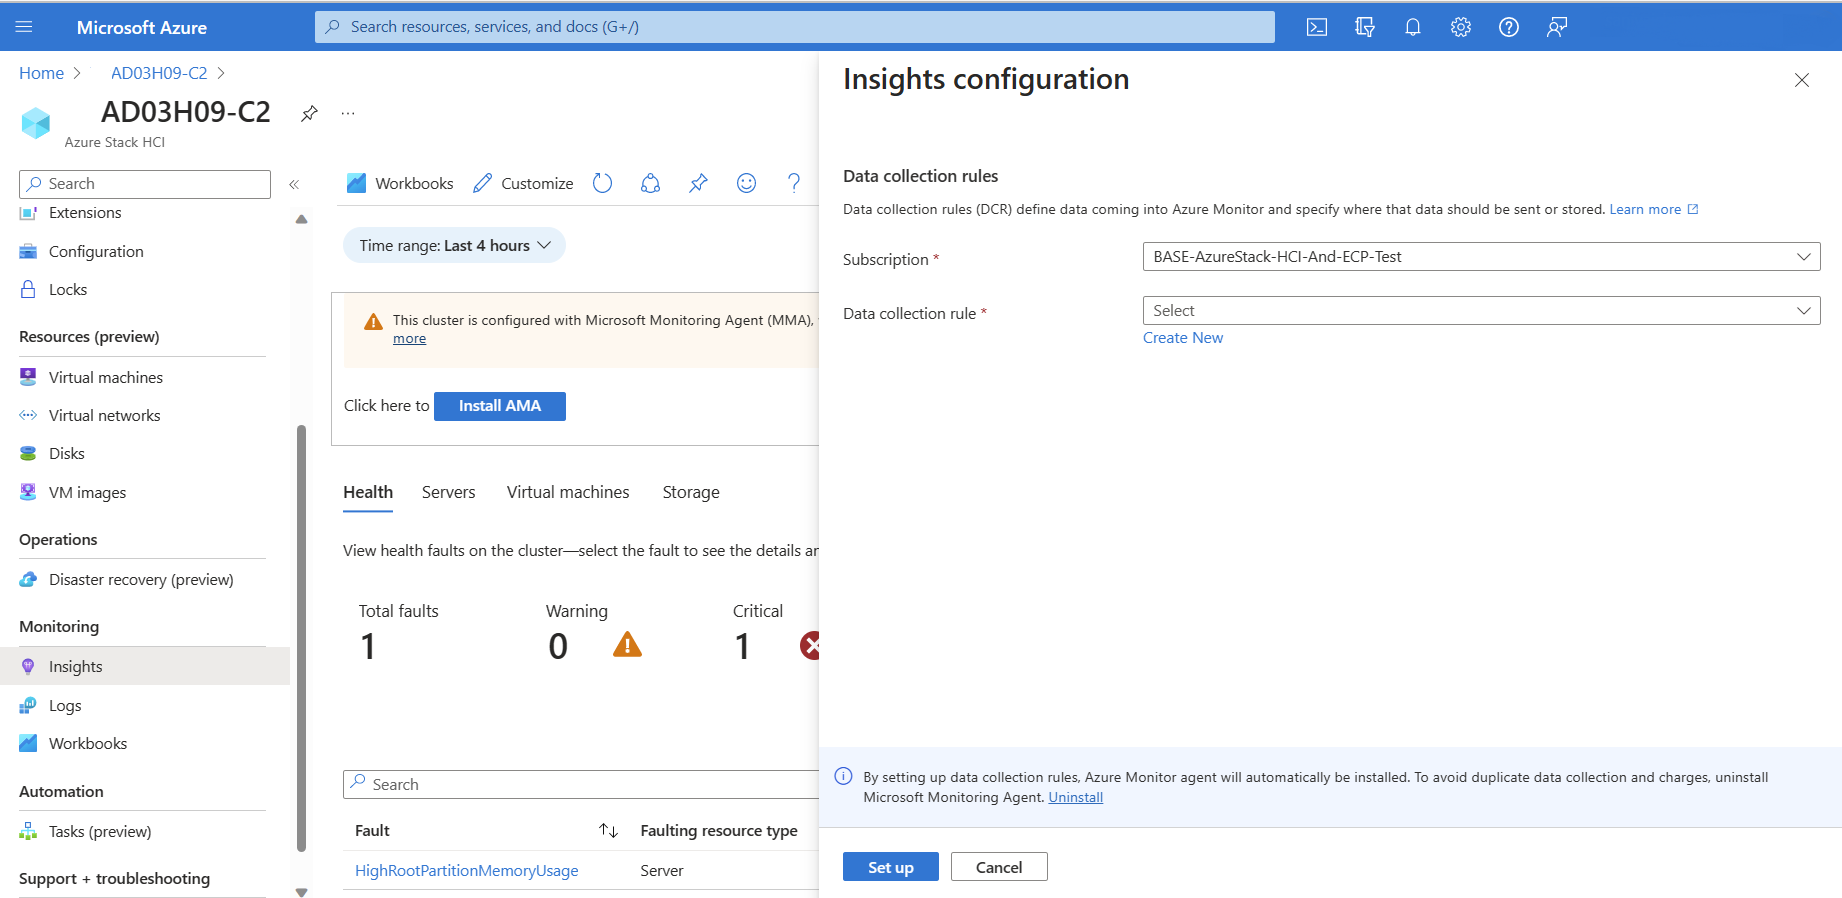Click the workbook help question mark

point(794,183)
